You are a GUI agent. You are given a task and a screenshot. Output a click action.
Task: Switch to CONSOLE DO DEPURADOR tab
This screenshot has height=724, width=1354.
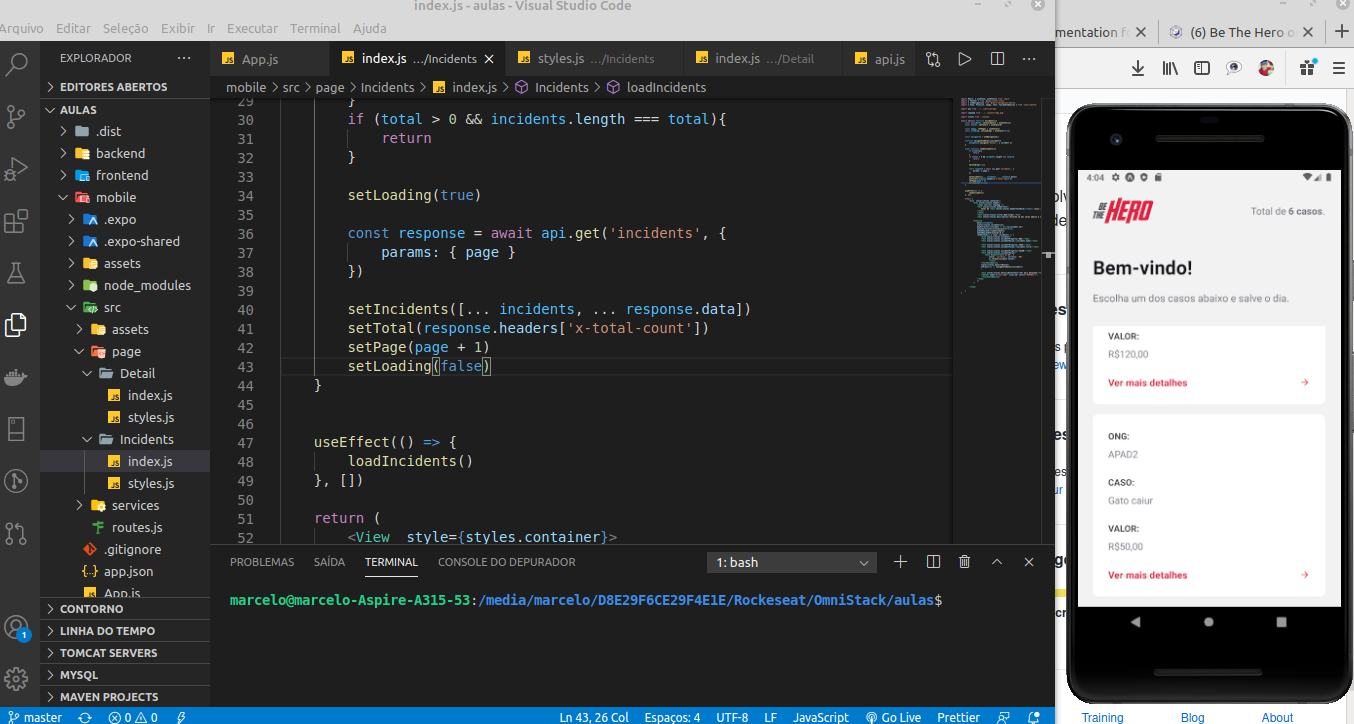click(507, 562)
